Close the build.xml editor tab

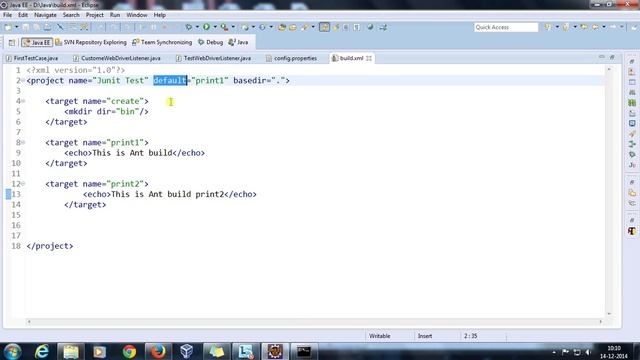pos(369,58)
